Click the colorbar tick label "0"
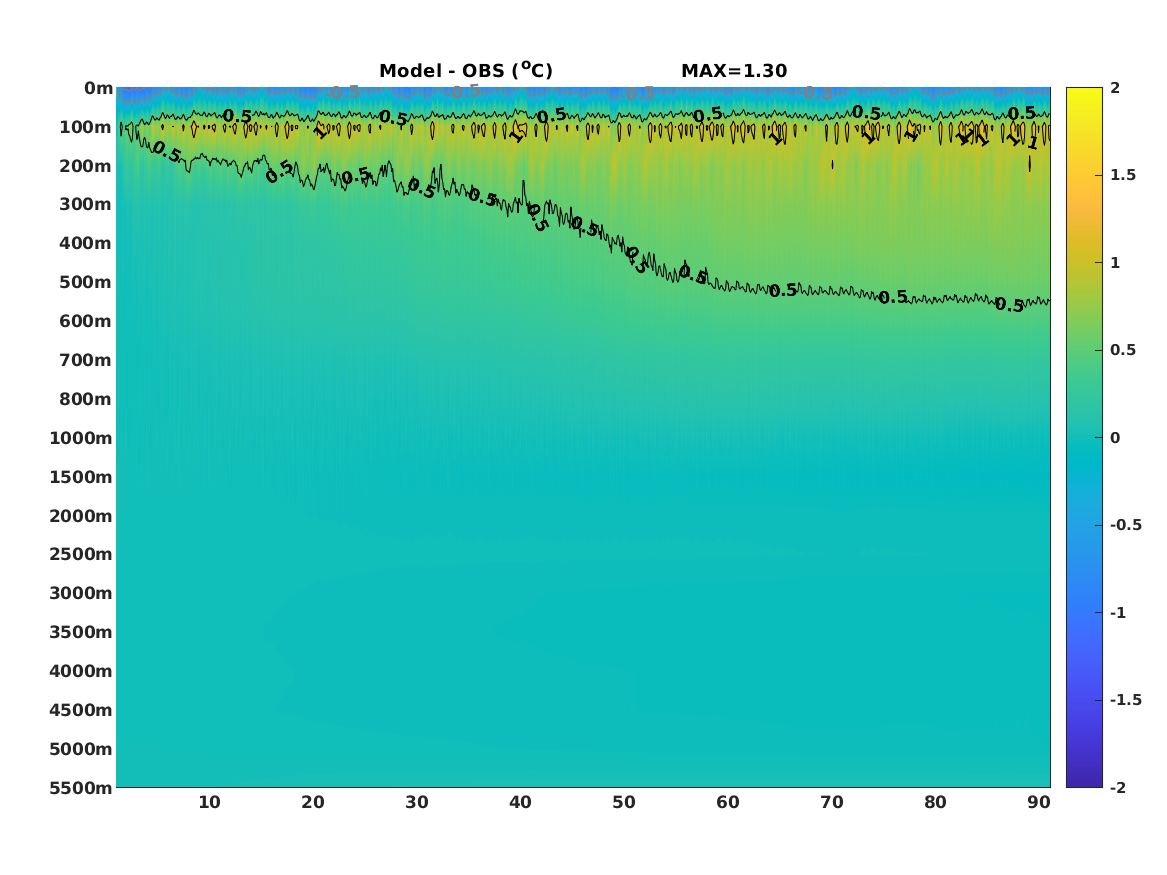This screenshot has width=1167, height=875. tap(1115, 438)
